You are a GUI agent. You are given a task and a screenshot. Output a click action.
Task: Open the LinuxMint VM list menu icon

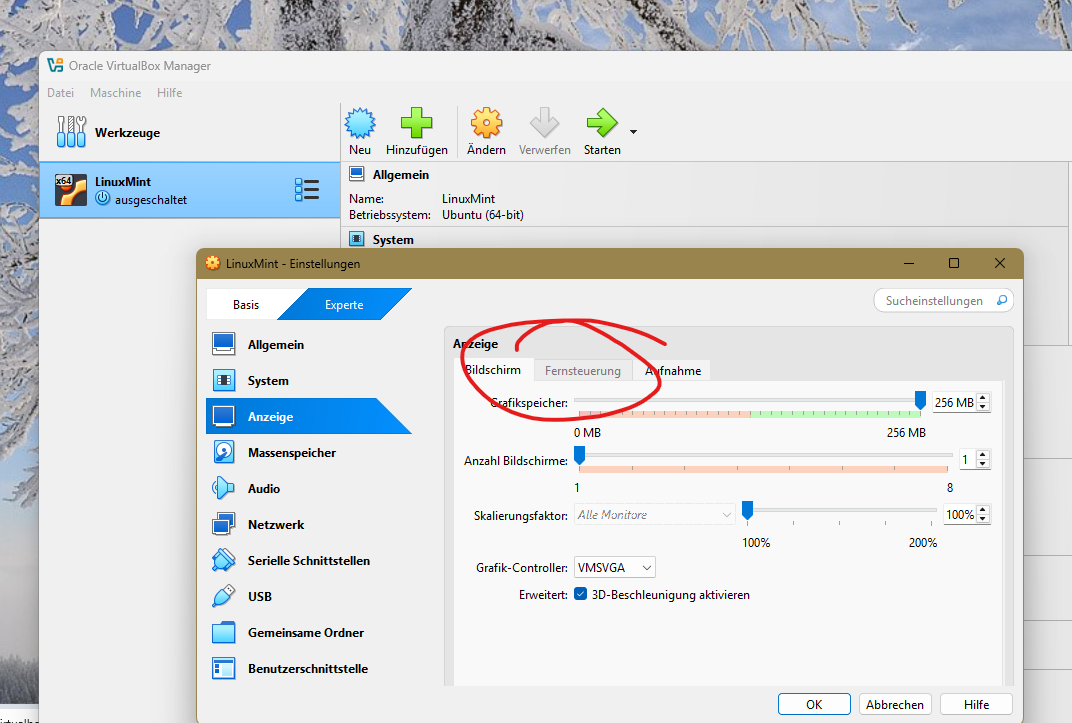point(307,190)
